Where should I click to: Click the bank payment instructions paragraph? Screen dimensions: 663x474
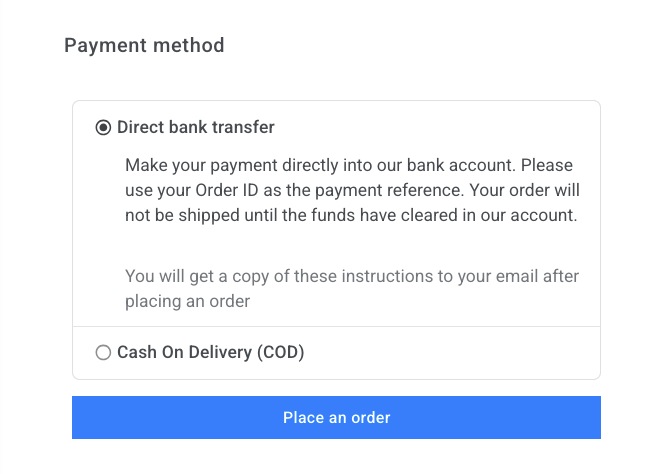pos(351,190)
